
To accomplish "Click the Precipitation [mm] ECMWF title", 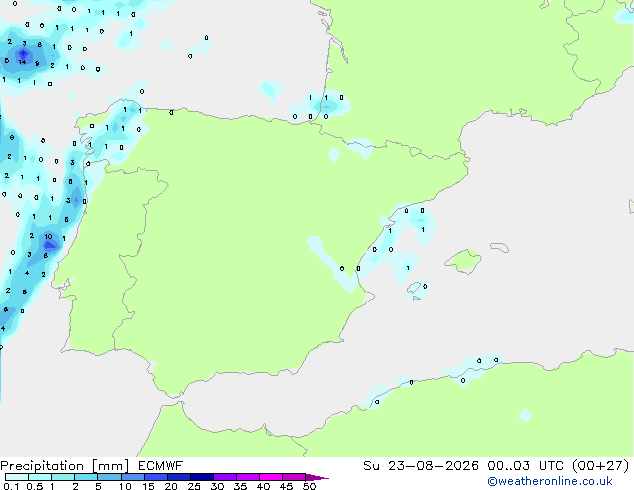I will 92,466.
